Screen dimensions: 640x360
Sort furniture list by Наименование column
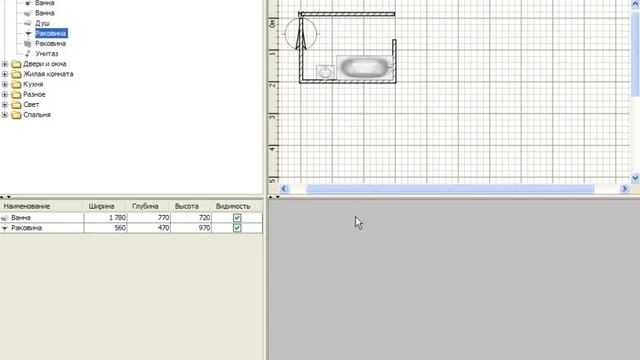point(42,206)
